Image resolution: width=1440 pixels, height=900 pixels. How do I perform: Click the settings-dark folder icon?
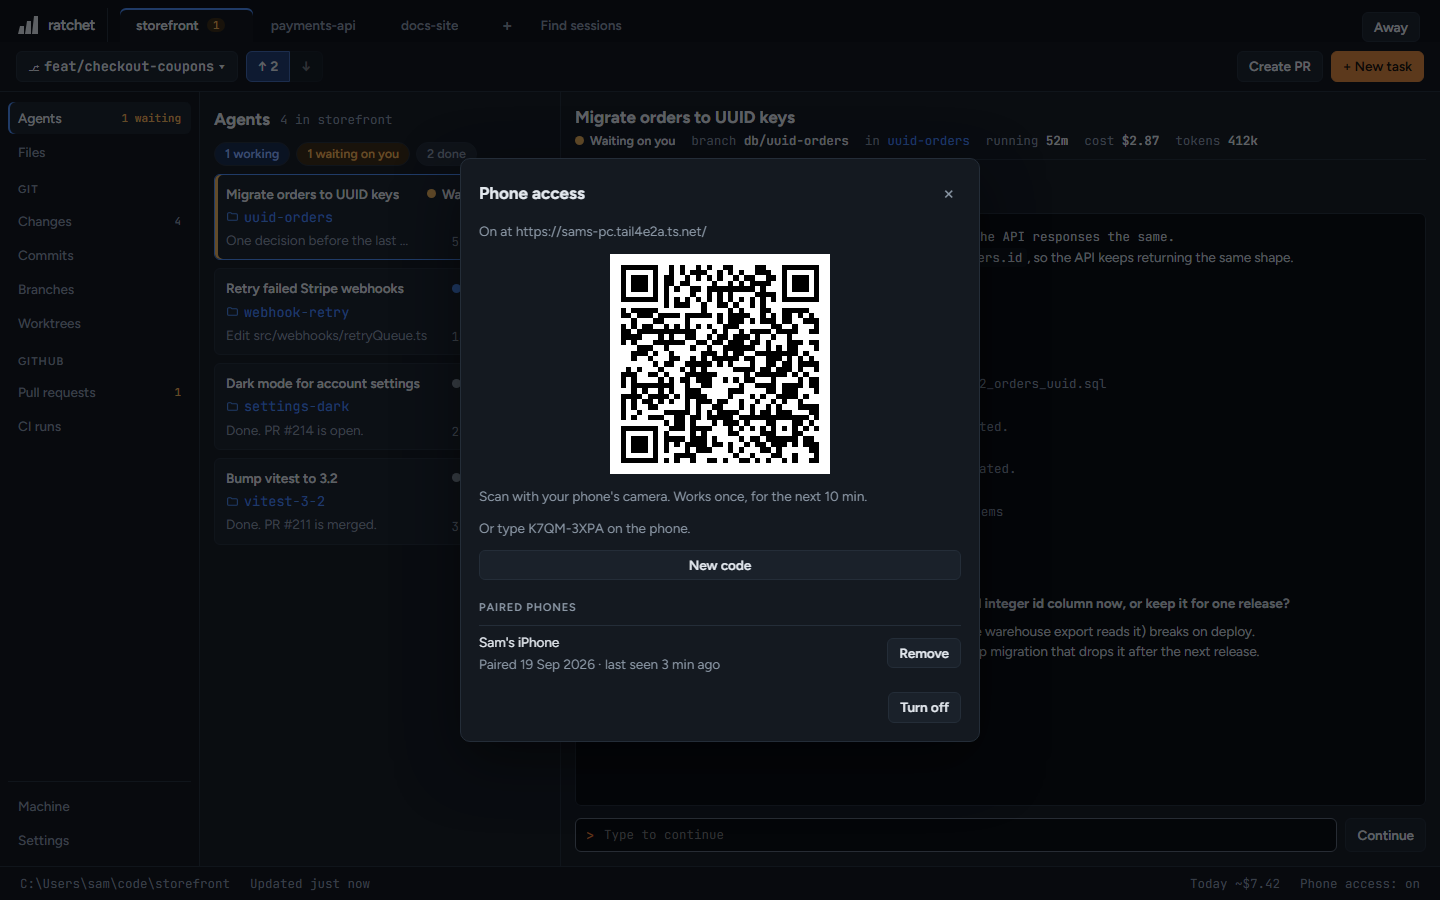point(232,407)
